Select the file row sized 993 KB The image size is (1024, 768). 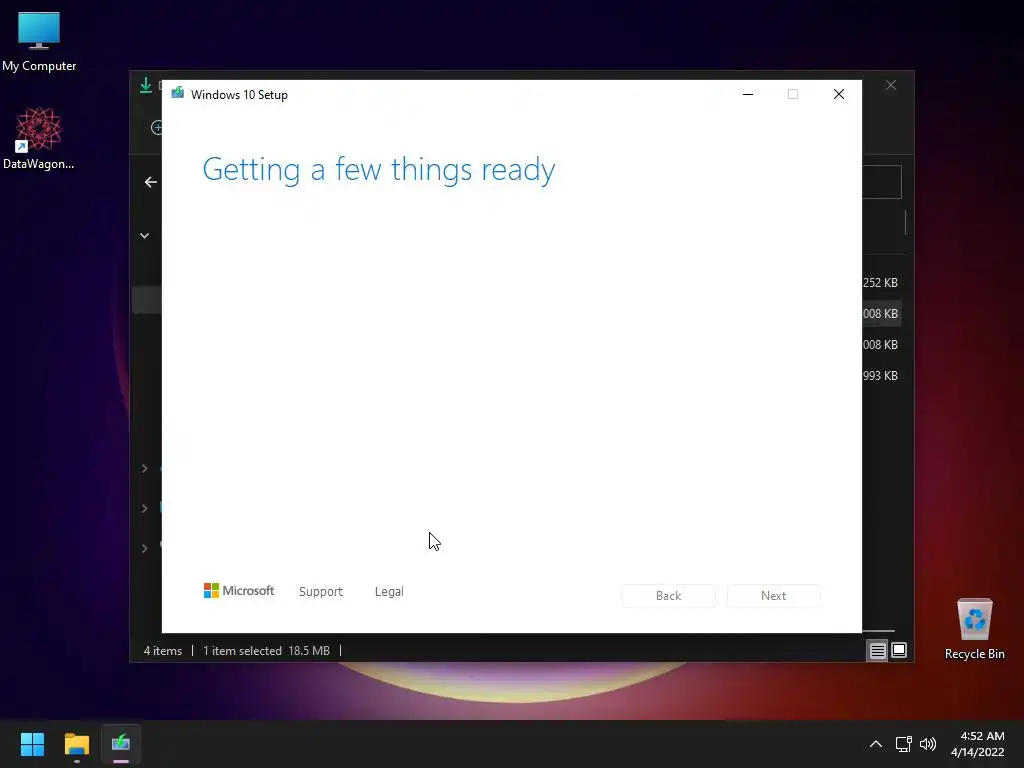881,376
